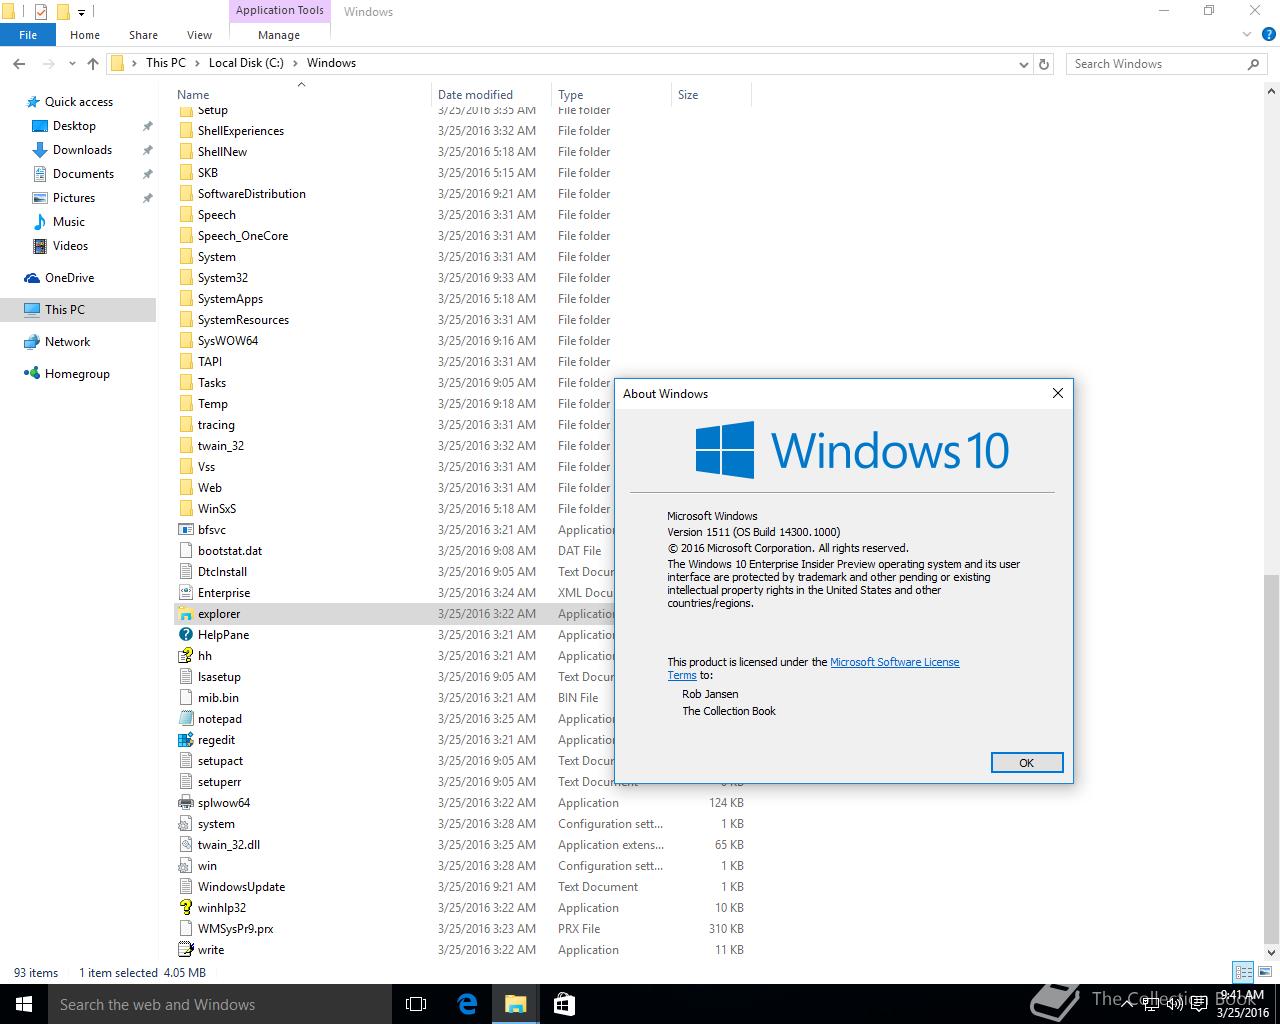
Task: Click the file list vertical scrollbar
Action: click(x=1271, y=760)
